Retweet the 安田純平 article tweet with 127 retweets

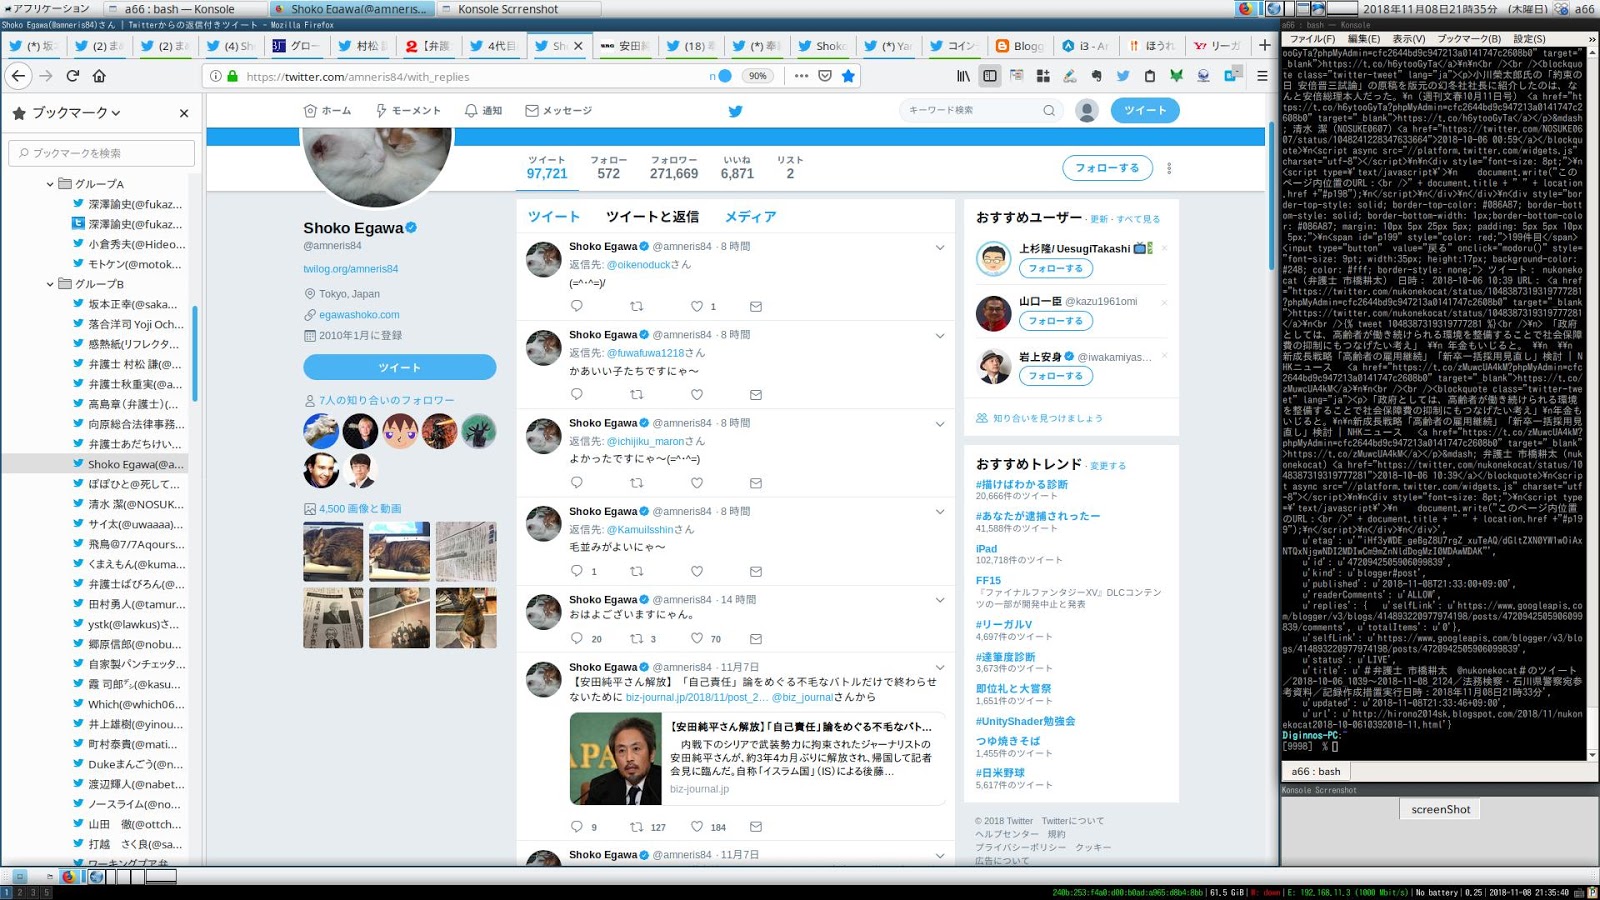636,827
